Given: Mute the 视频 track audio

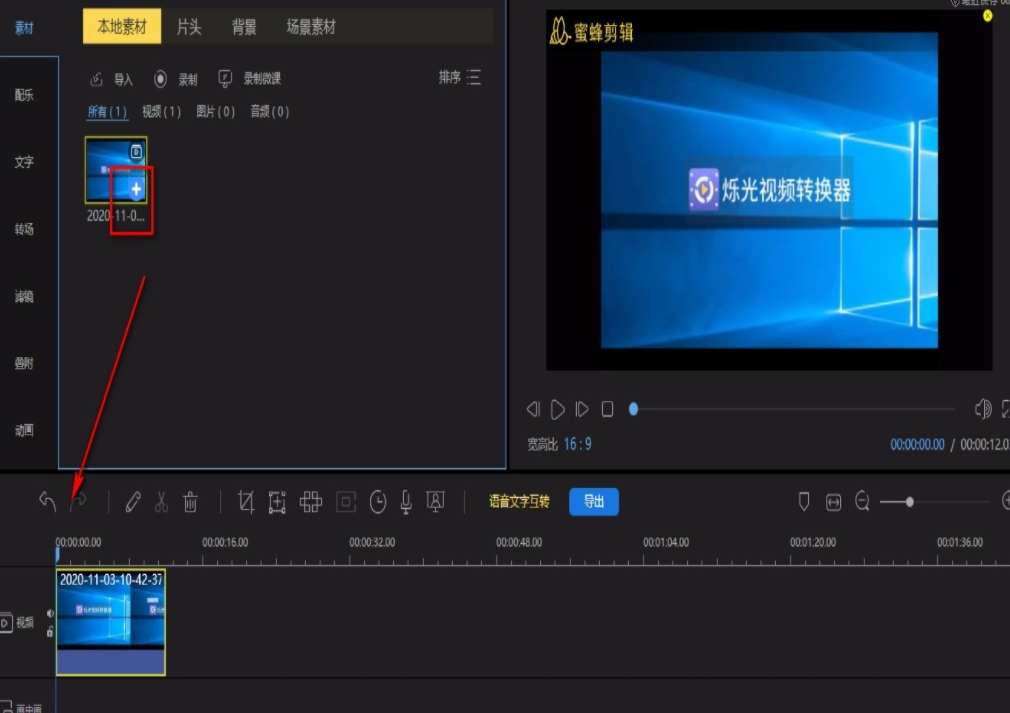Looking at the screenshot, I should pos(50,613).
